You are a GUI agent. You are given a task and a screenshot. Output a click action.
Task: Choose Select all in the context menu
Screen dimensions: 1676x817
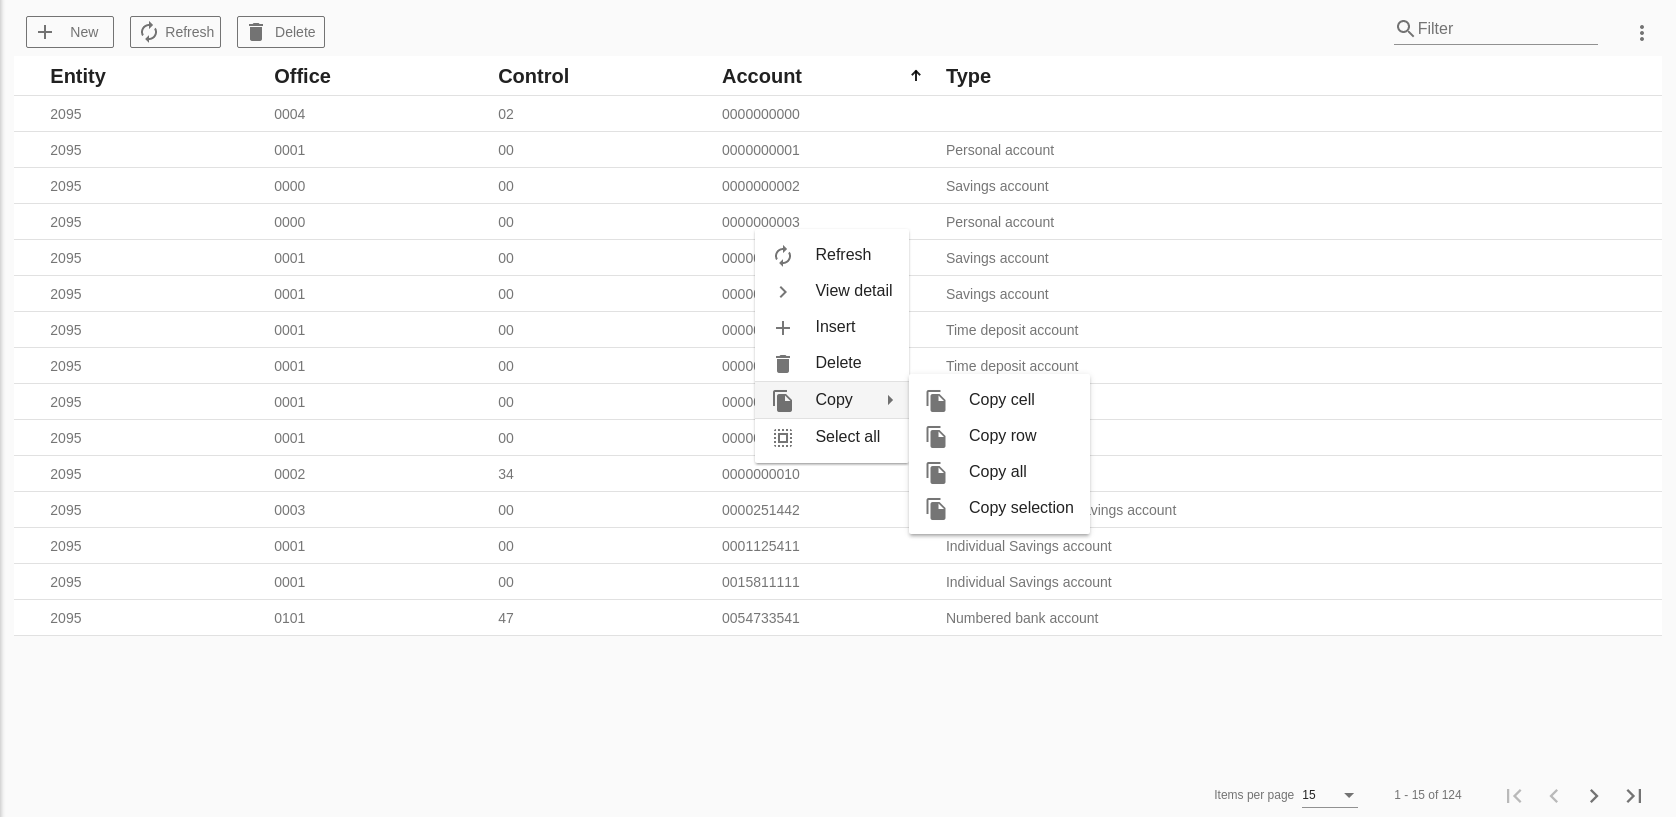click(x=832, y=437)
